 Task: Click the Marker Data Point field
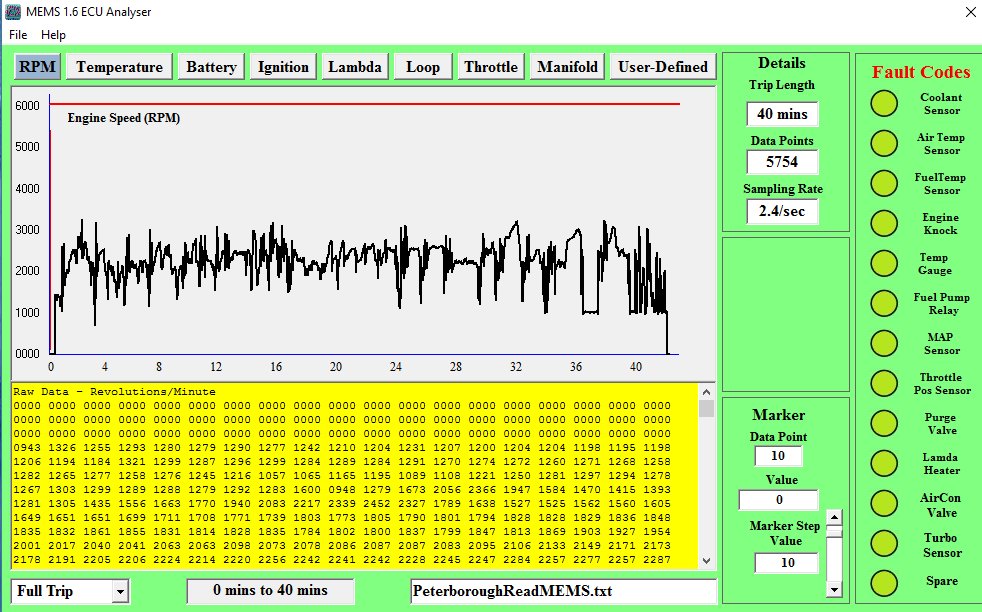pos(778,456)
